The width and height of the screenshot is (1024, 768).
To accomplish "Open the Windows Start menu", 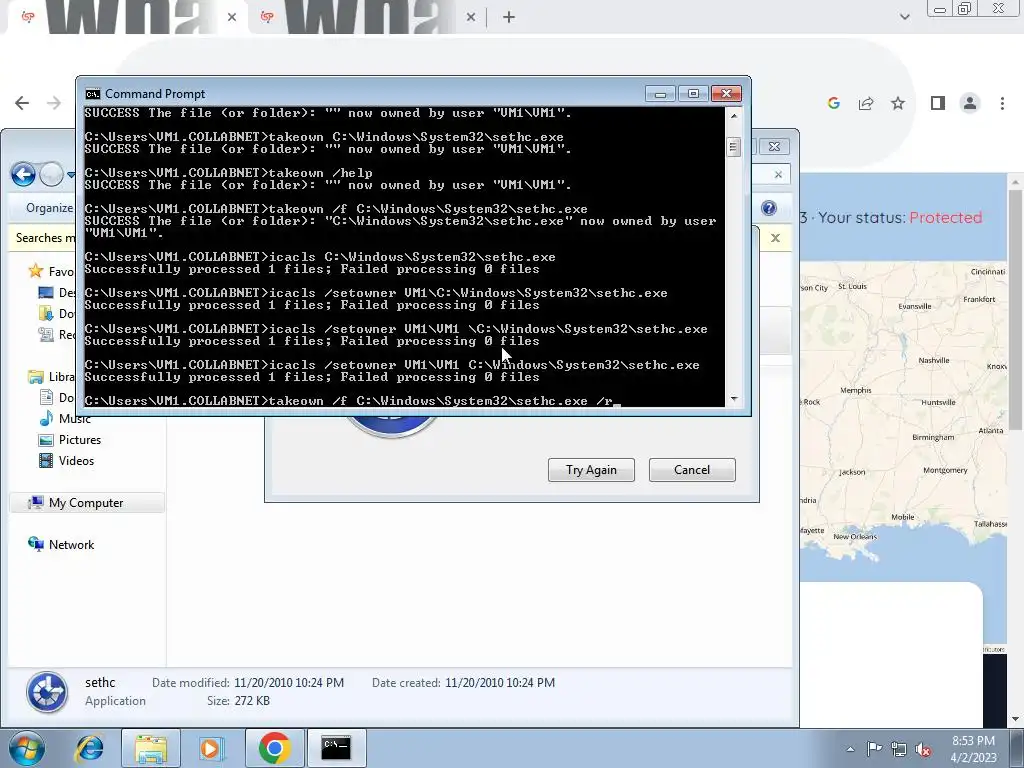I will [26, 748].
